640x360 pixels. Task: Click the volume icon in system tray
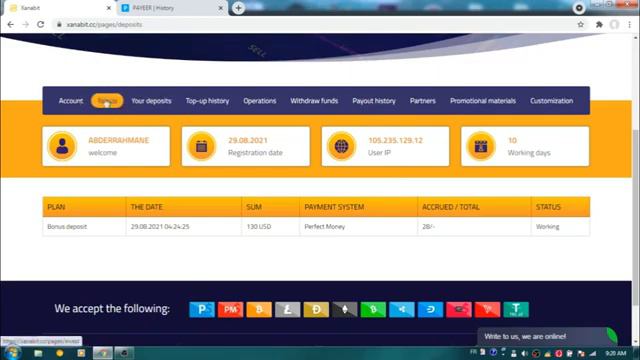tap(524, 353)
